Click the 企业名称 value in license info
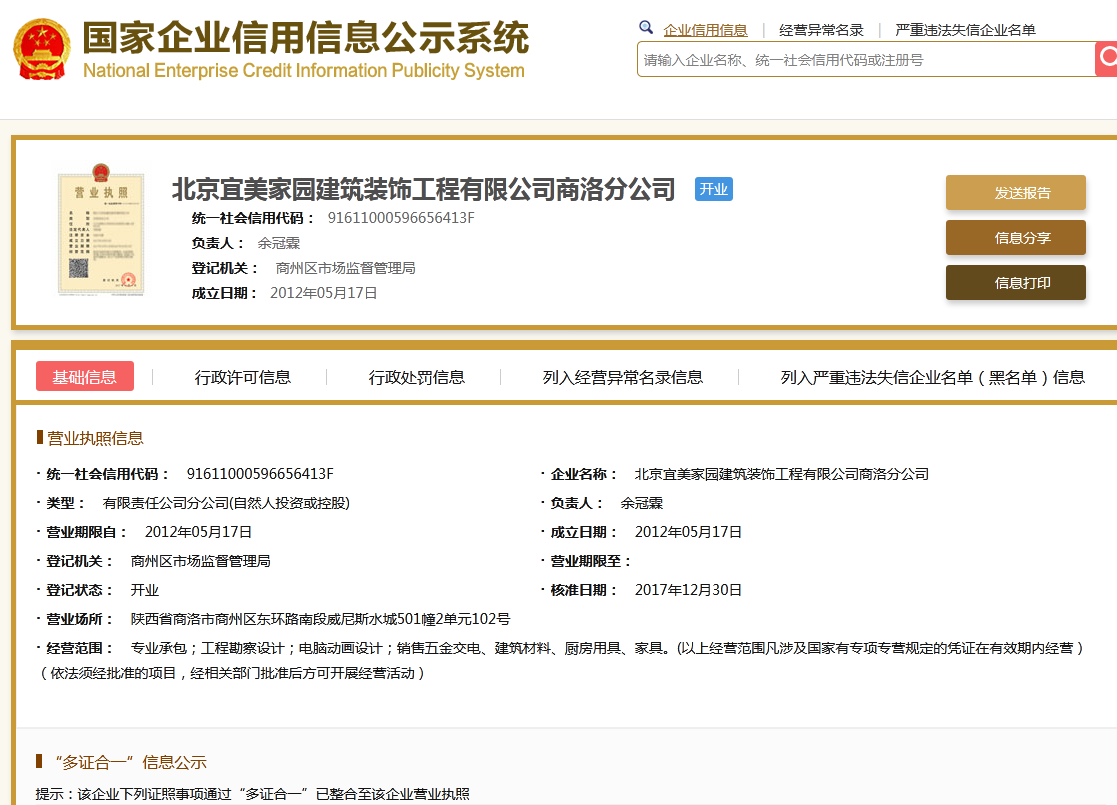 click(x=781, y=474)
